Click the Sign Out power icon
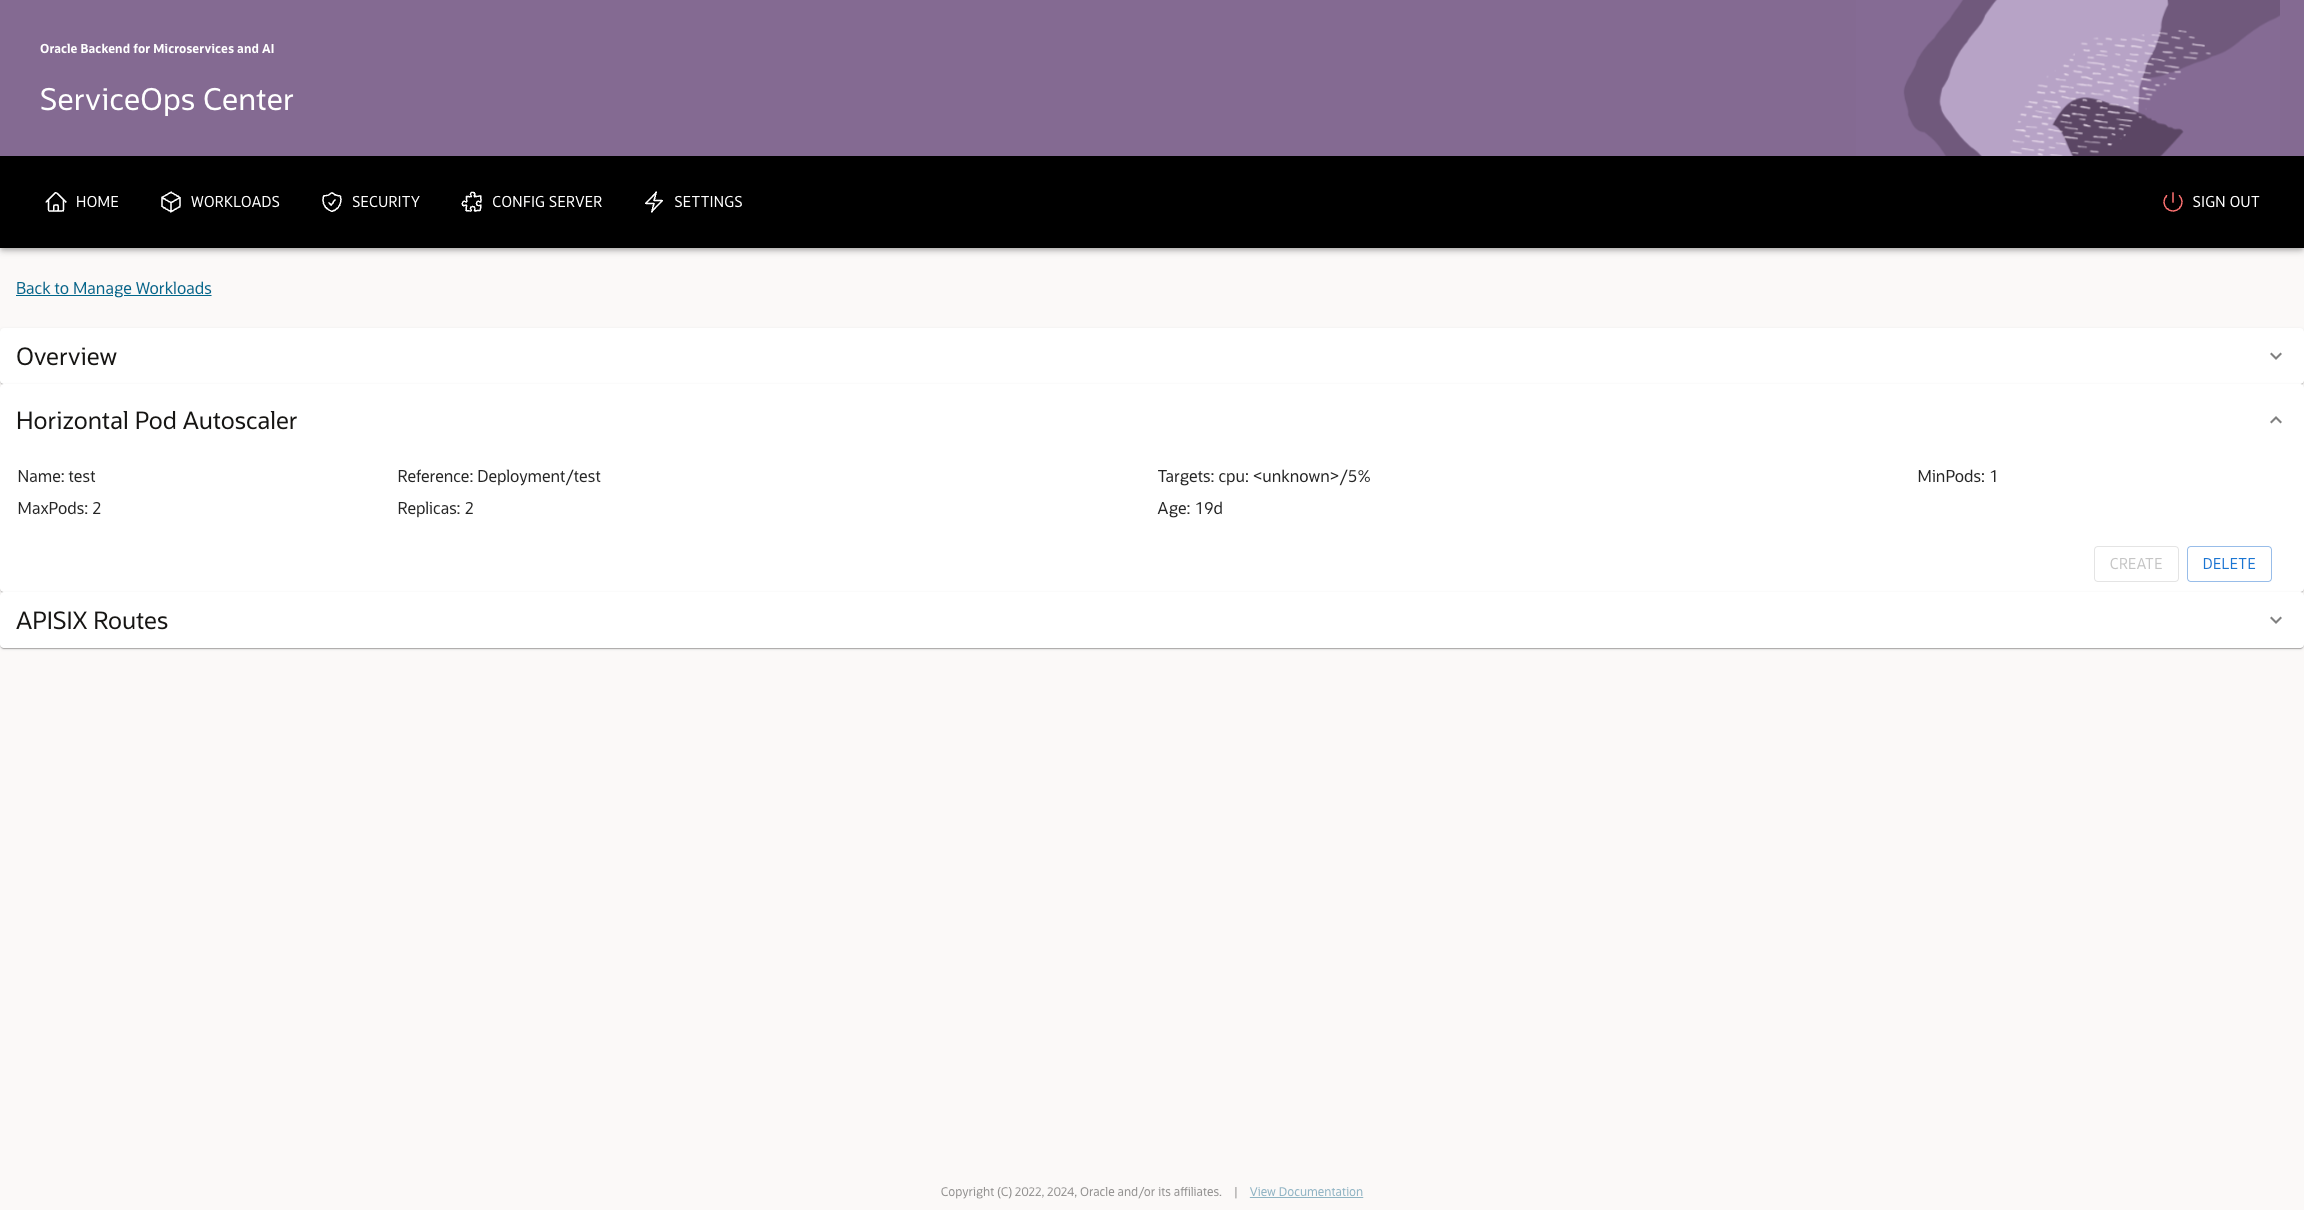 [x=2172, y=202]
